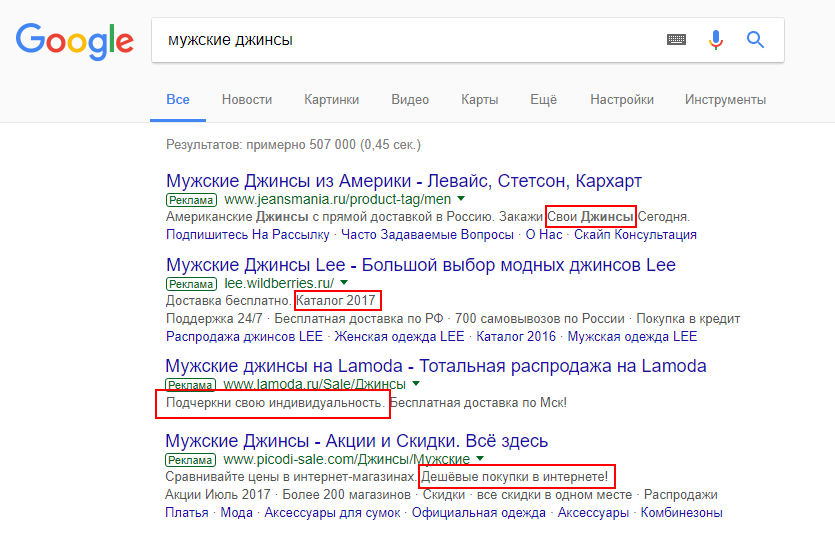Open the on-screen keyboard icon
835x533 pixels.
[676, 39]
